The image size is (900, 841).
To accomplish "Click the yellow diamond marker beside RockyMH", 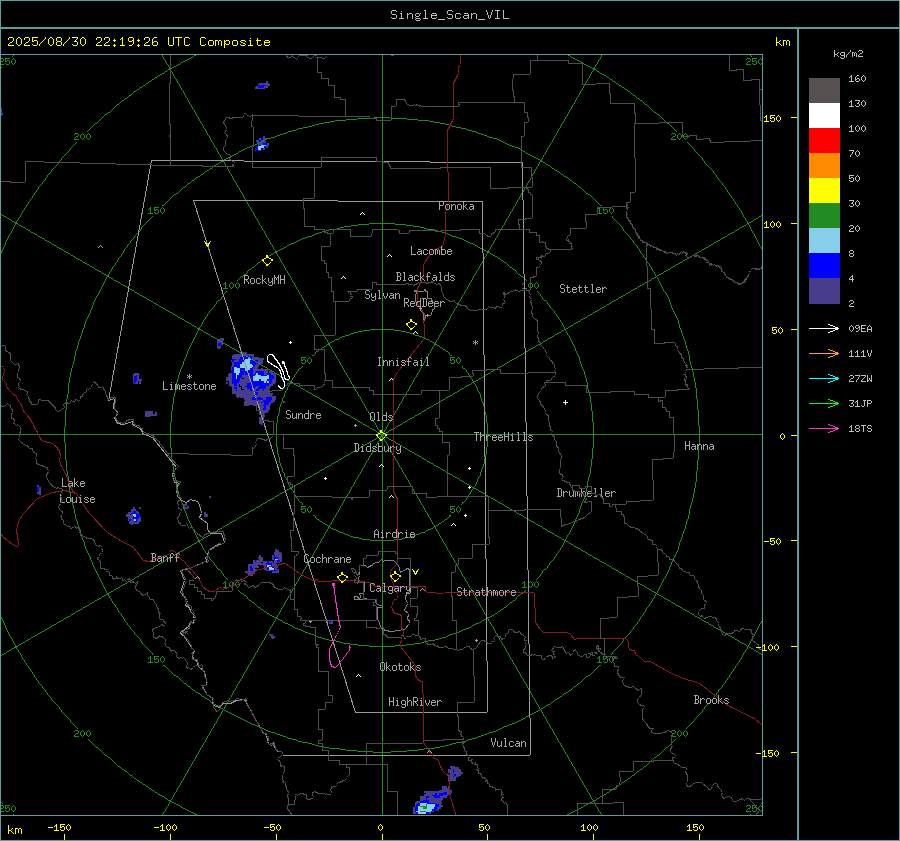I will (x=267, y=261).
